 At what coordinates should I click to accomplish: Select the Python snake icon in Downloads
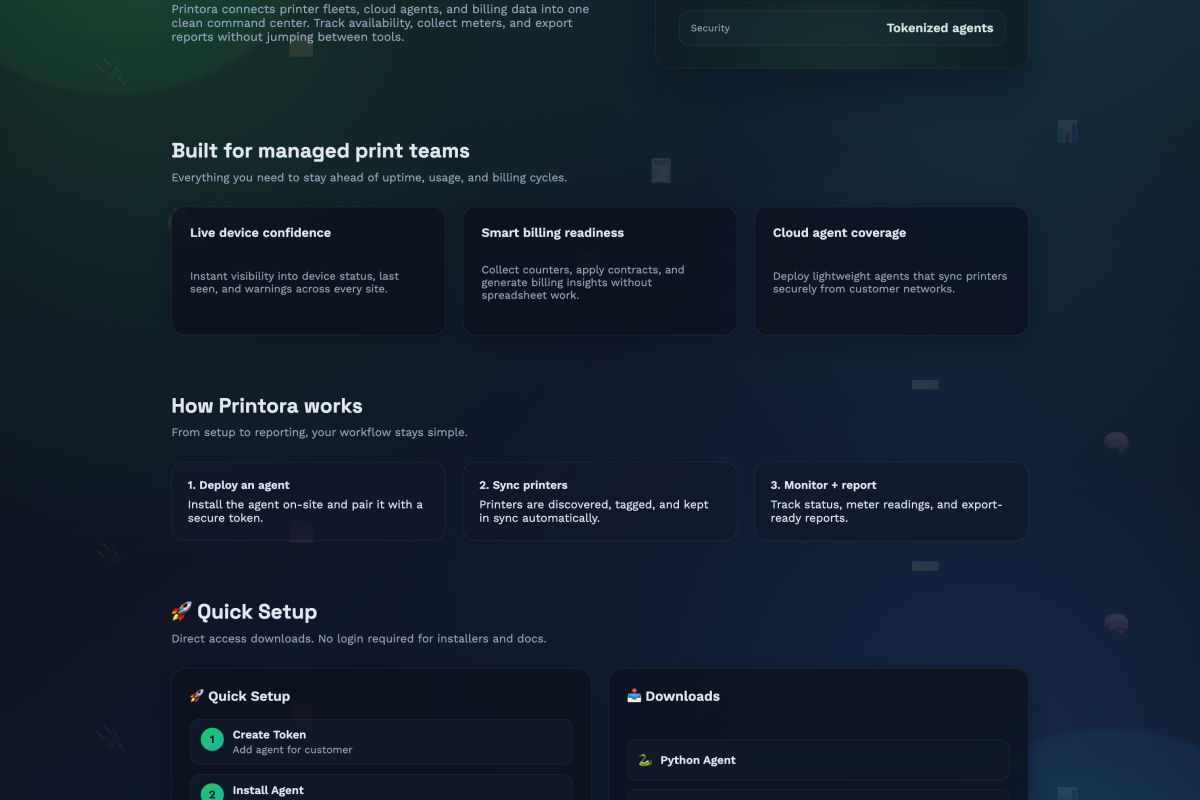point(645,760)
